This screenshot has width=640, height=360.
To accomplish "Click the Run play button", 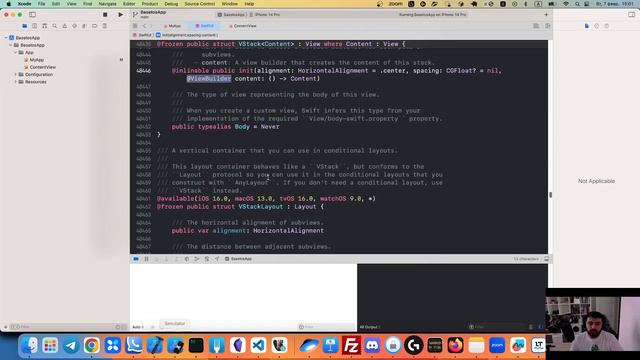I will tap(120, 15).
